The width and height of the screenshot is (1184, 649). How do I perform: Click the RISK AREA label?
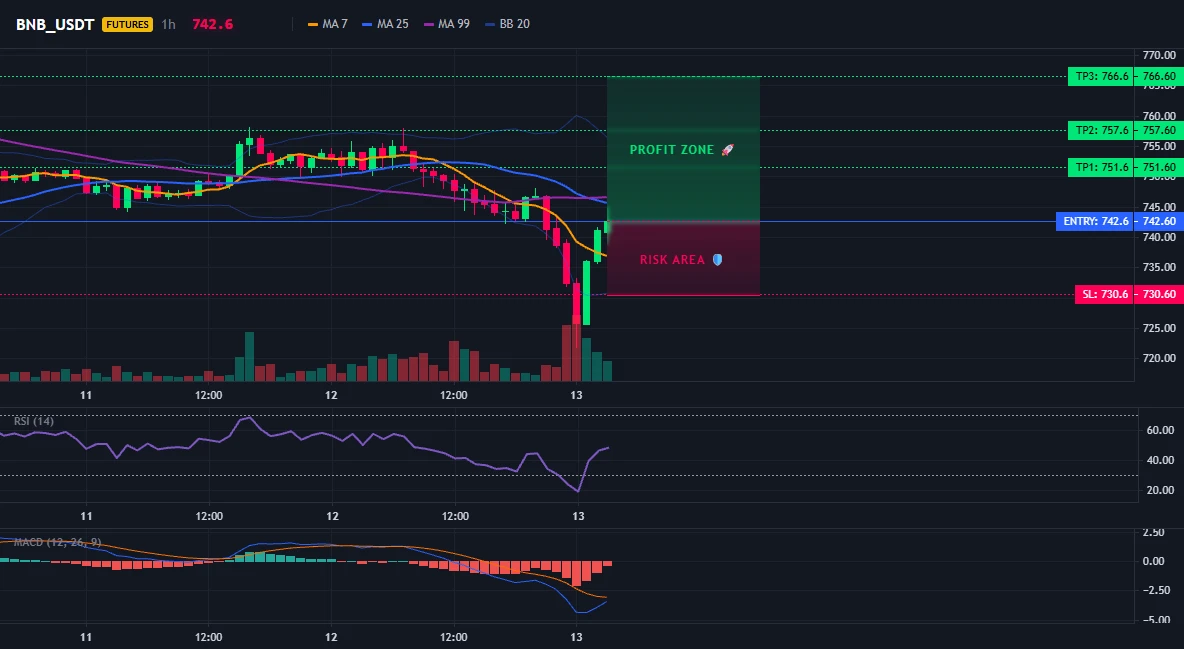[681, 260]
